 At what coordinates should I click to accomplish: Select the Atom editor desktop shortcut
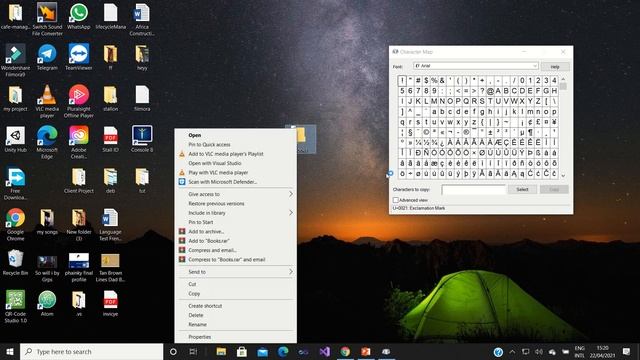point(47,303)
